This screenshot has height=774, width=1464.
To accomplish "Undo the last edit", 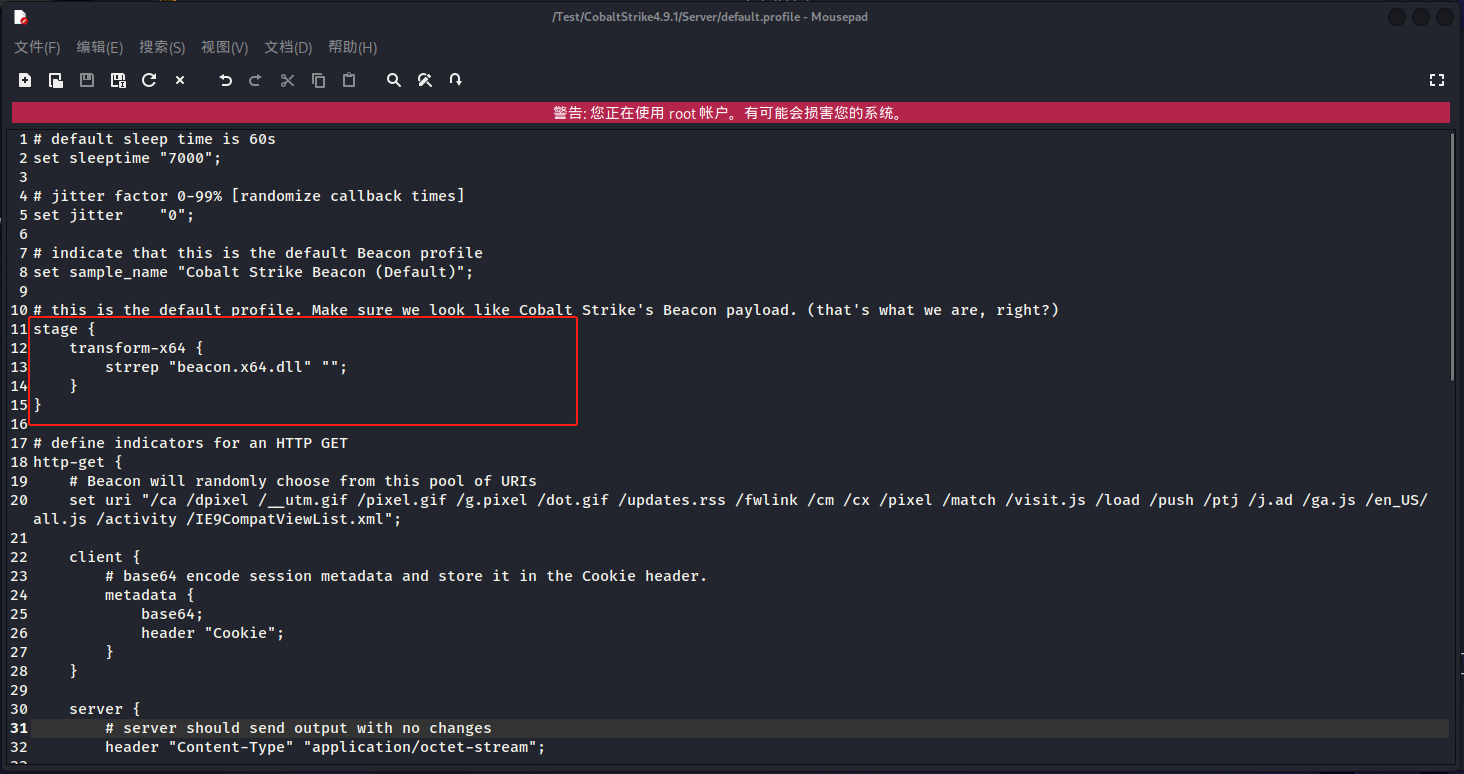I will [x=225, y=80].
